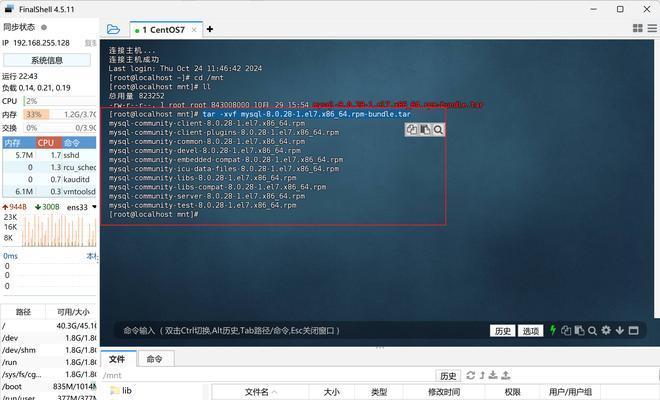660x400 pixels.
Task: Click the 系统信息 button
Action: [47, 60]
